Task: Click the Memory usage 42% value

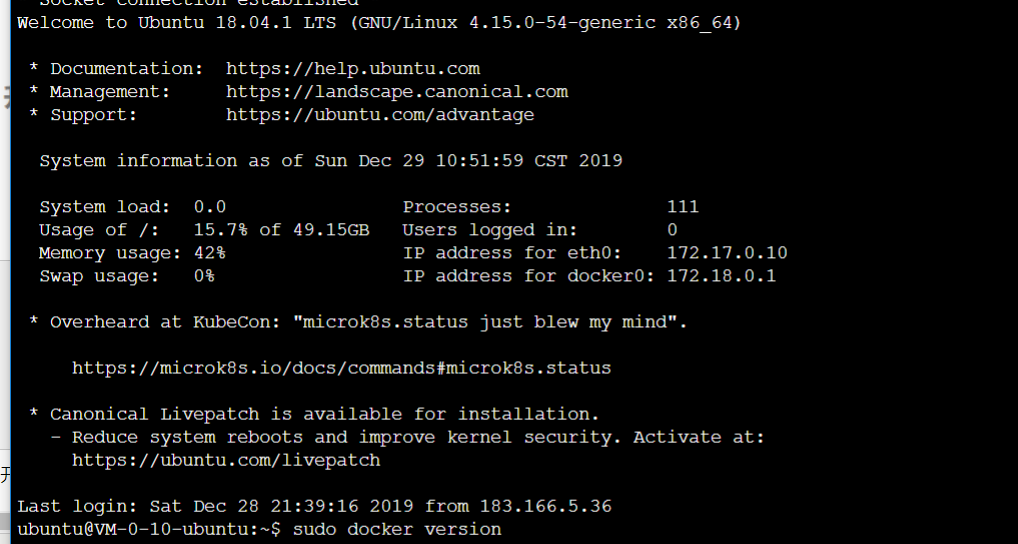Action: click(210, 253)
